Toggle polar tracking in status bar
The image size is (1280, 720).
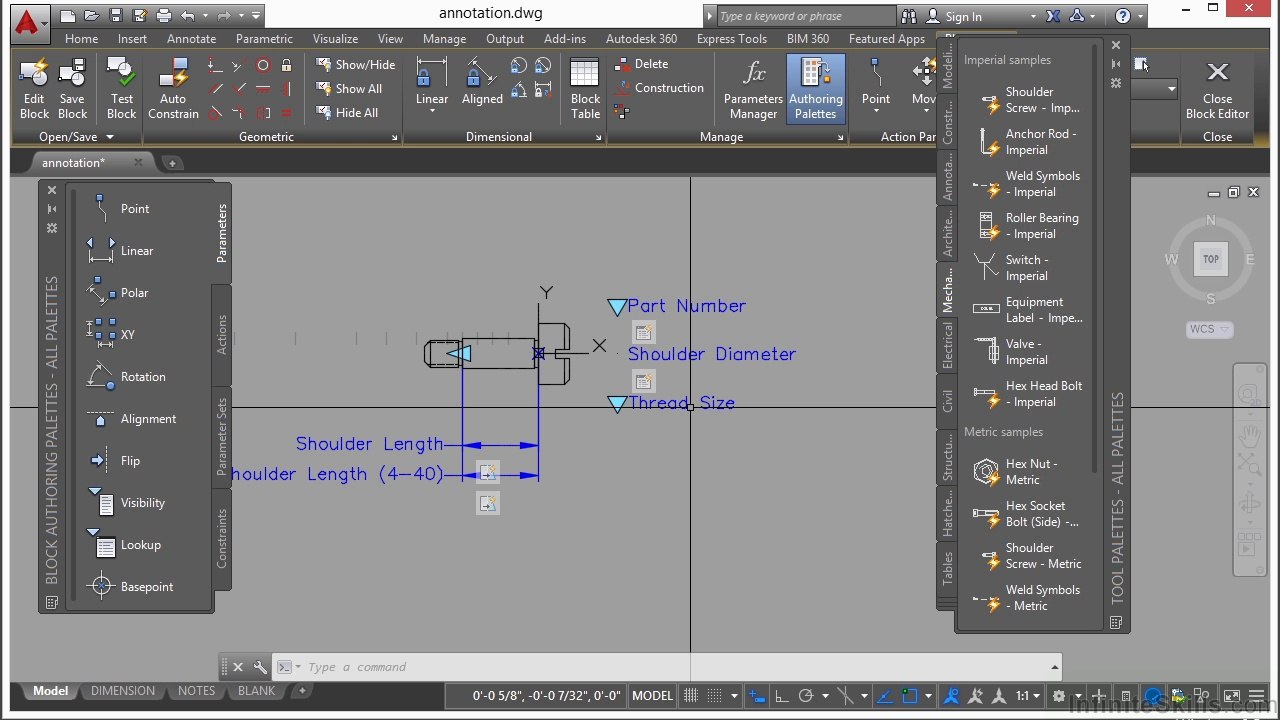pos(806,696)
